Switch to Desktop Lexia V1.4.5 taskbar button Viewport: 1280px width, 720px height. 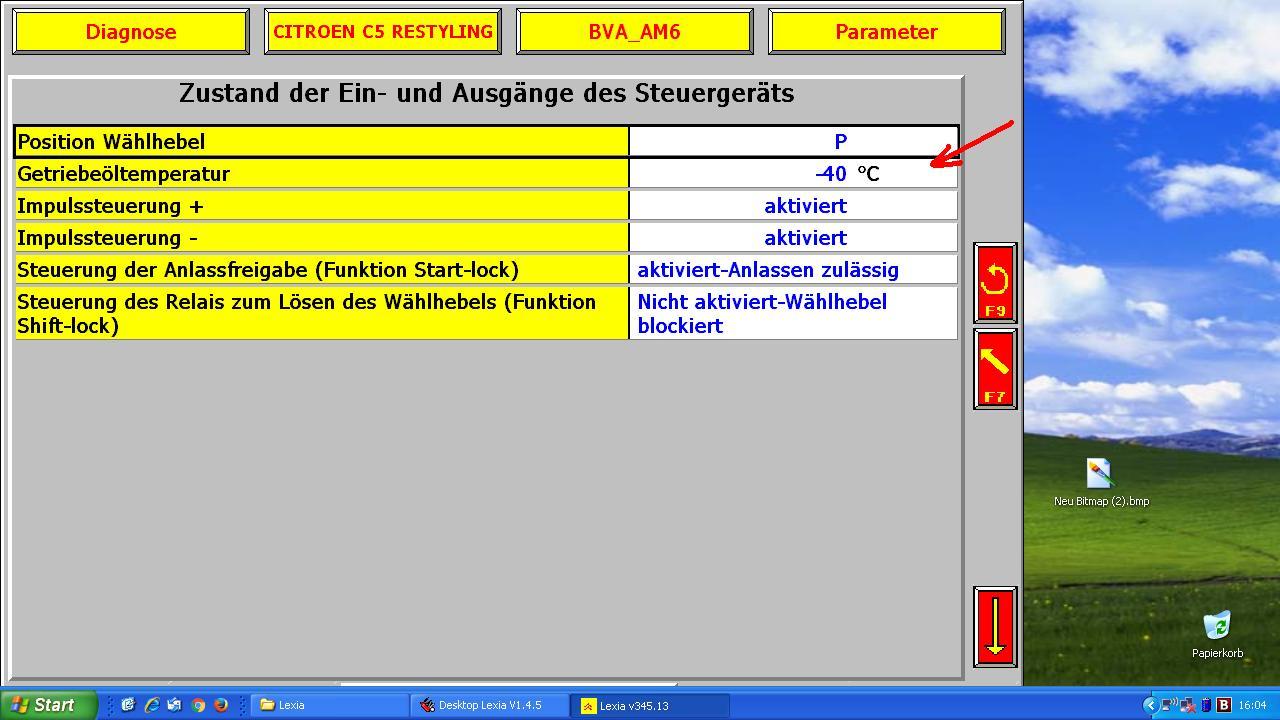[490, 705]
